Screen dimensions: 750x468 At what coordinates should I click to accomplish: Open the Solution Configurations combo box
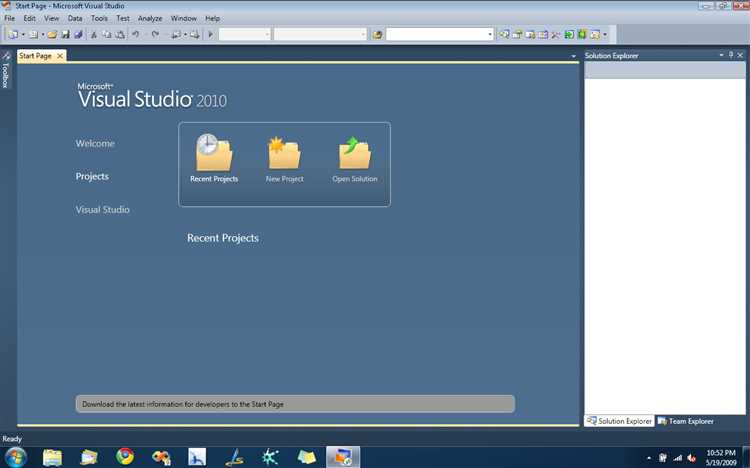(x=245, y=34)
